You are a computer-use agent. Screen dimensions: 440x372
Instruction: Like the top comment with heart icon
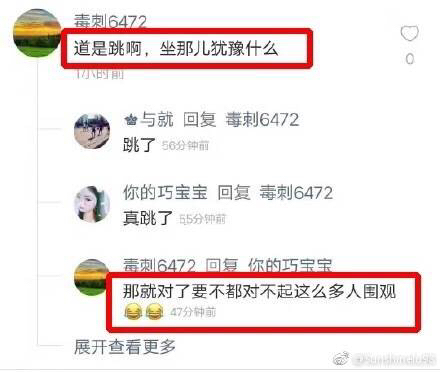(x=409, y=33)
